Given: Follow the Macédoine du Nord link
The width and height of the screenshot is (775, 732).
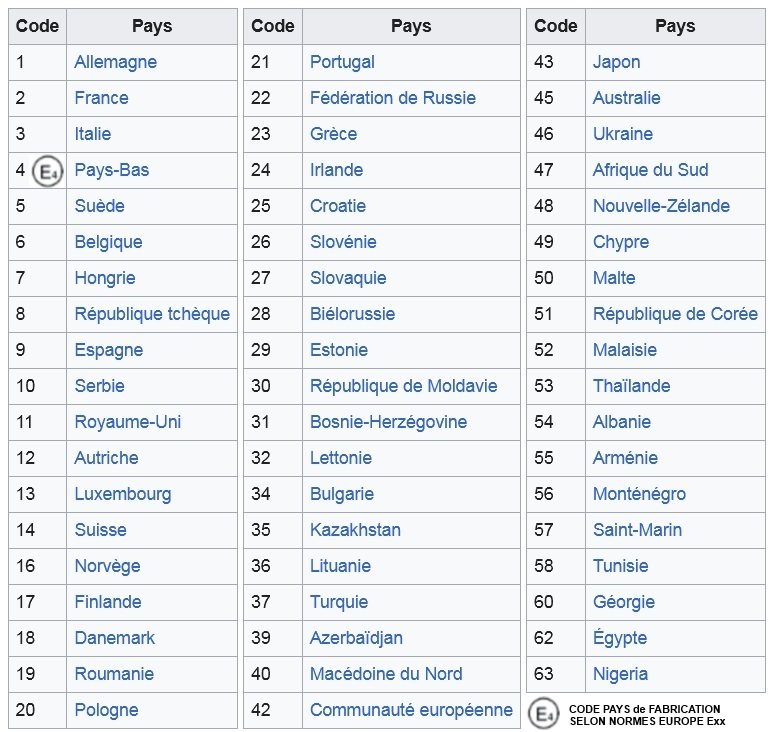Looking at the screenshot, I should 386,674.
